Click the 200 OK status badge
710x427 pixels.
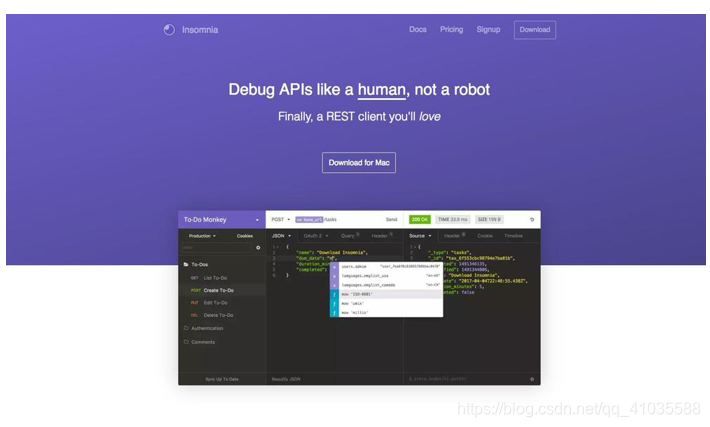click(x=420, y=220)
